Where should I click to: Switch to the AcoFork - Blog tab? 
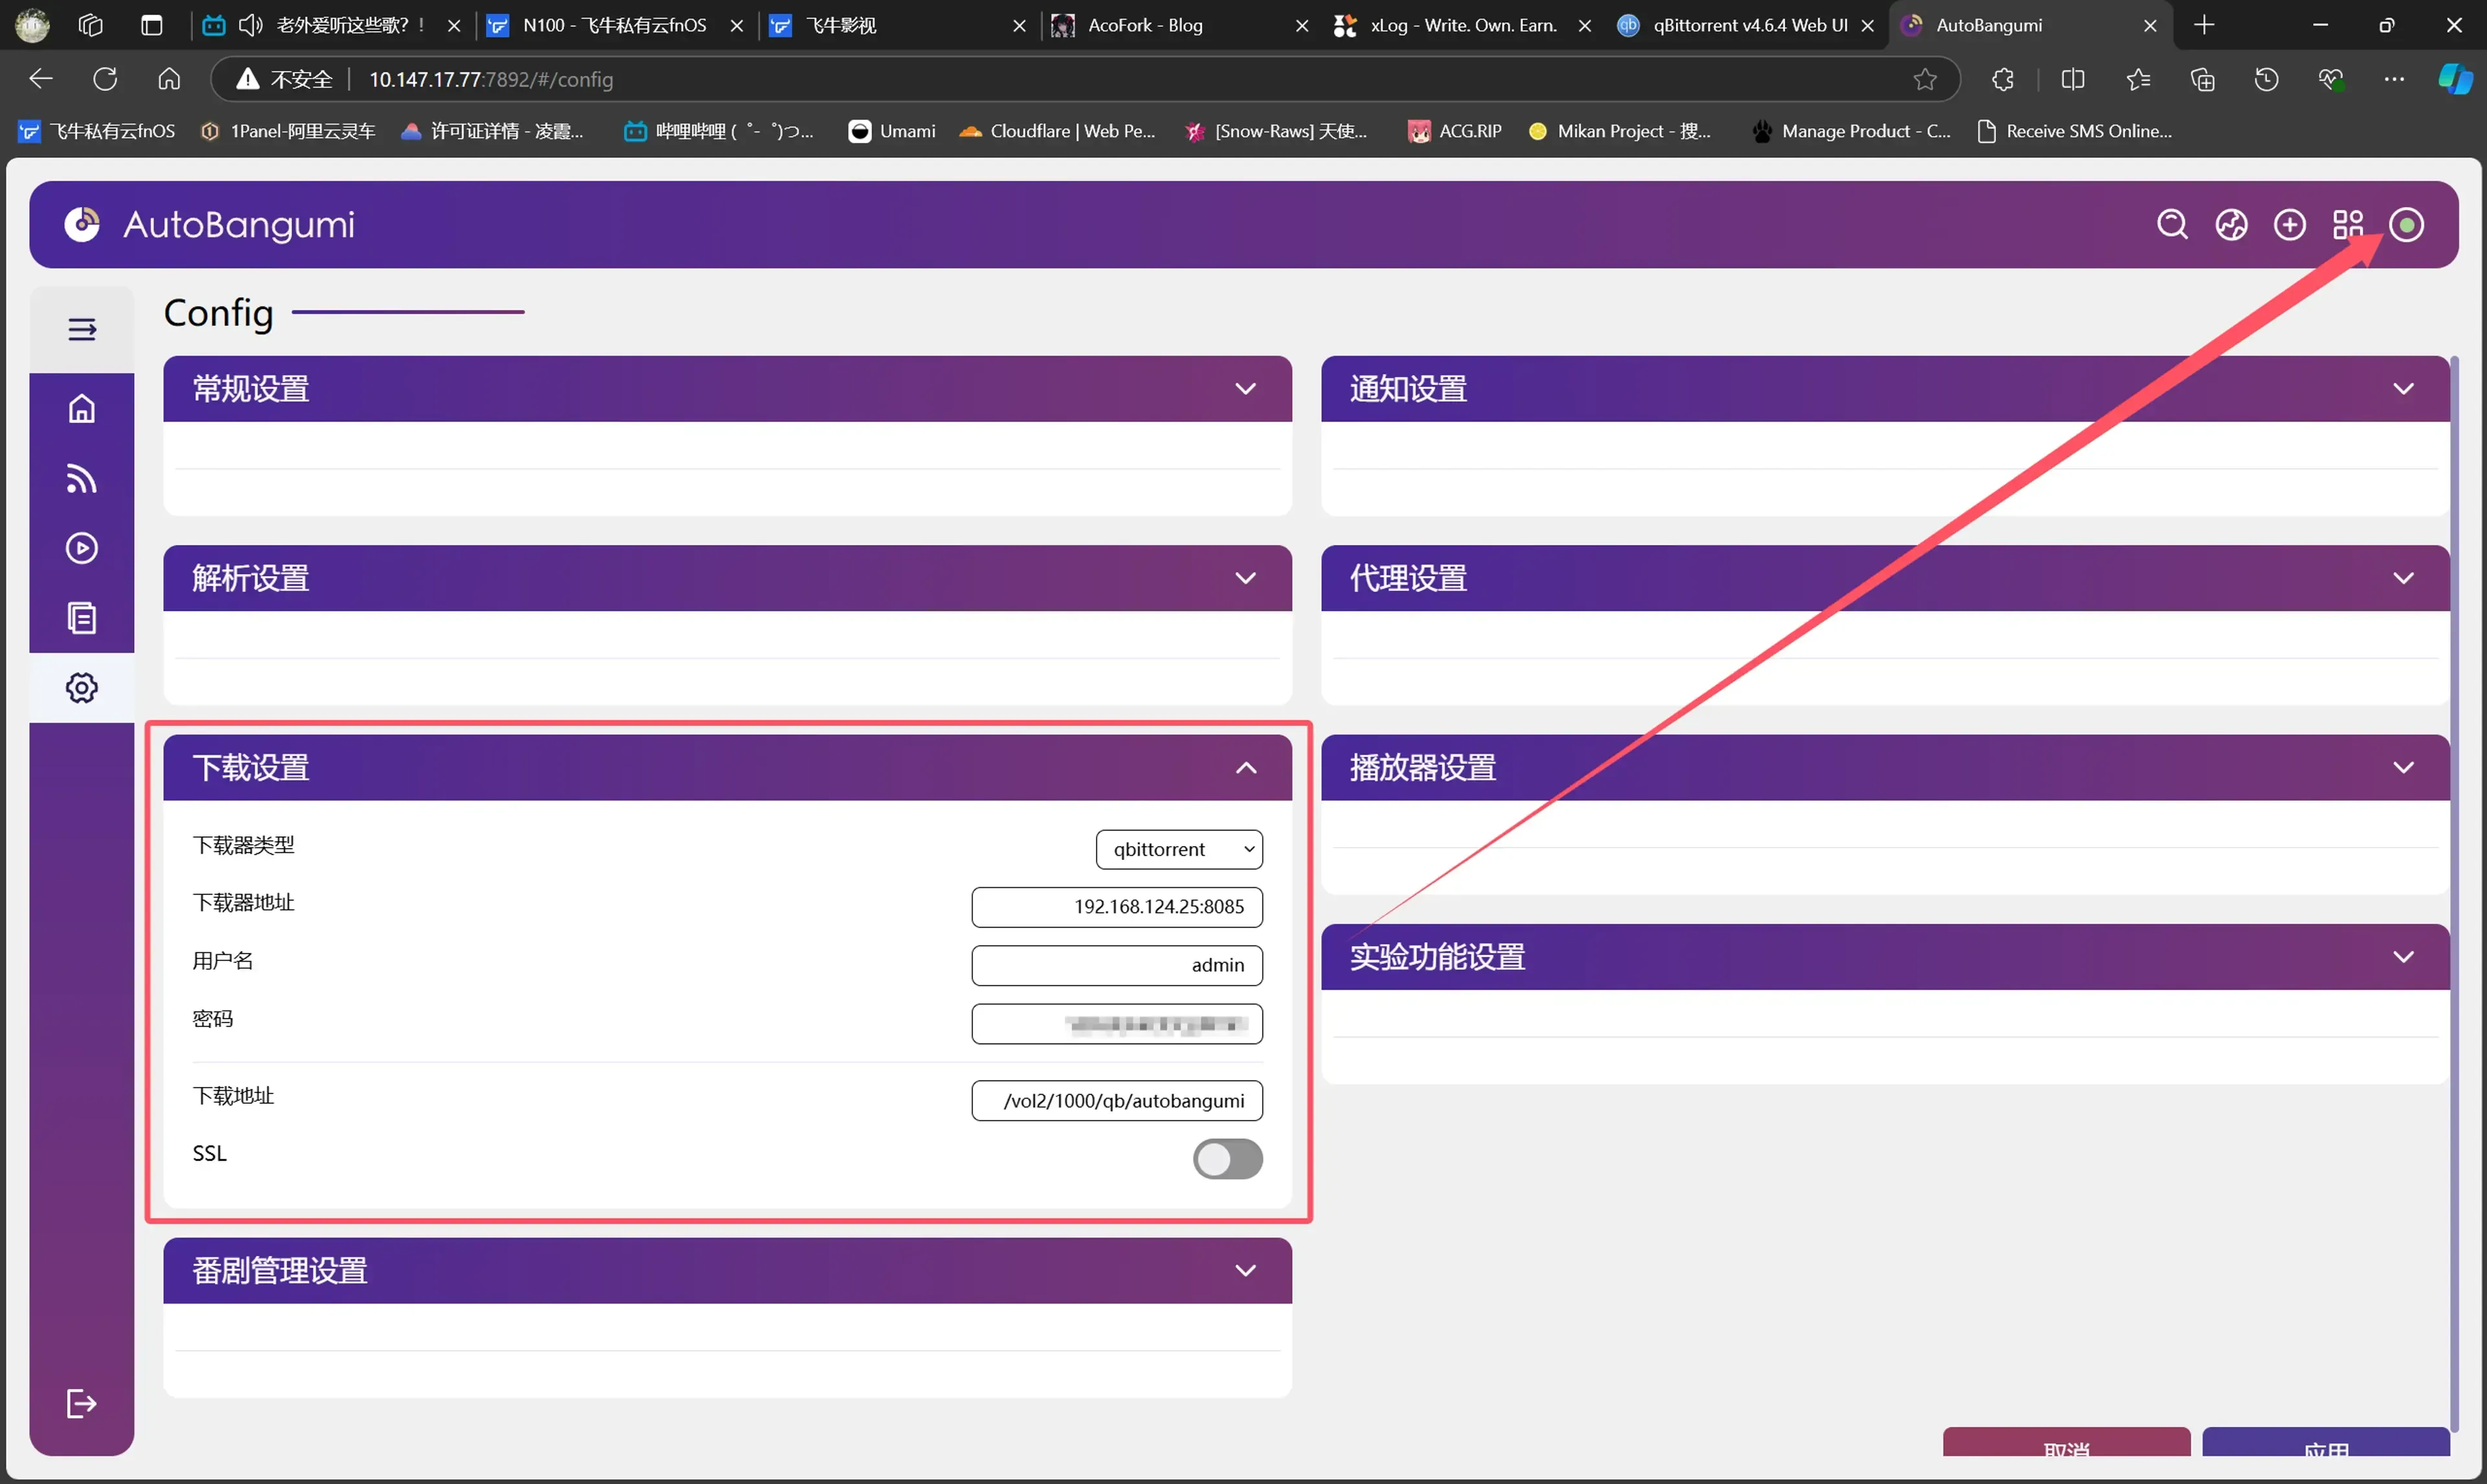point(1145,25)
